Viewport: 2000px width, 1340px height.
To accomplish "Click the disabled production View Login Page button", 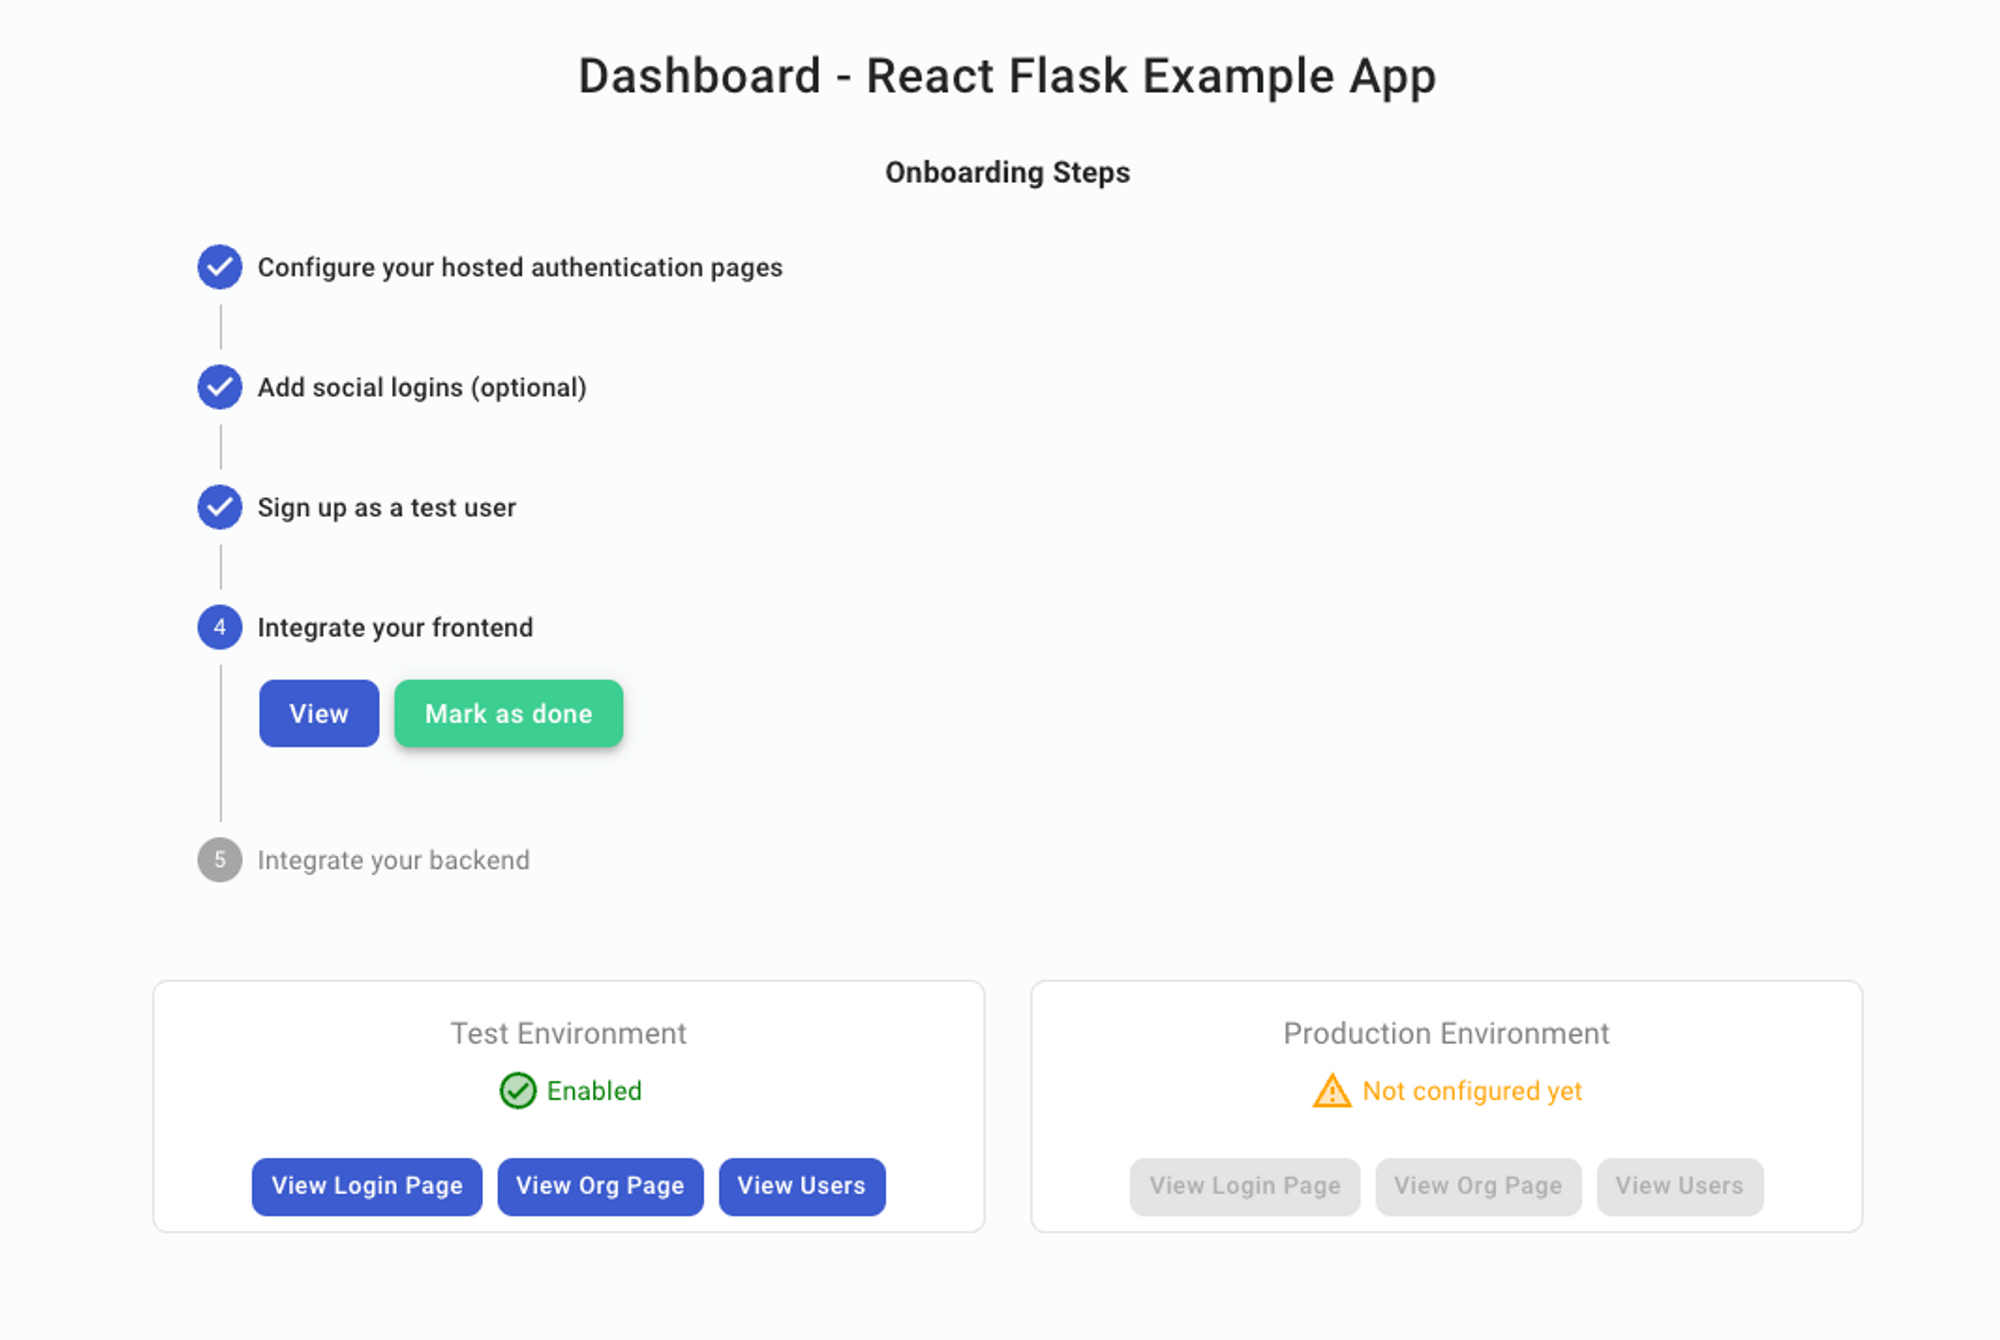I will (1245, 1186).
